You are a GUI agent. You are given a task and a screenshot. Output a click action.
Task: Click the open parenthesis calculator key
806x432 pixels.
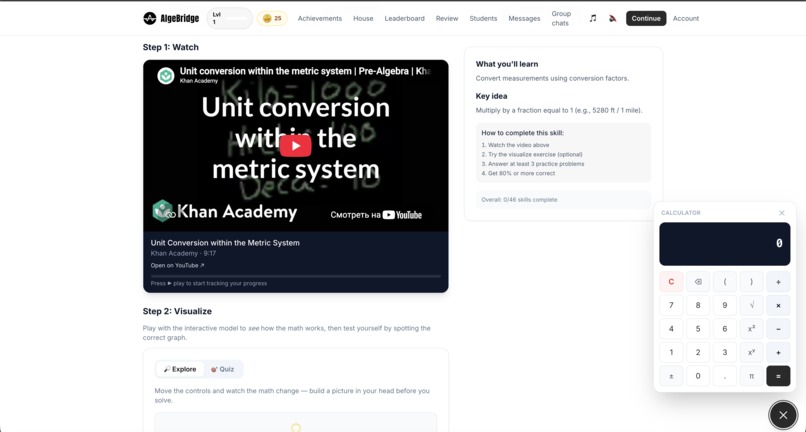tap(725, 282)
